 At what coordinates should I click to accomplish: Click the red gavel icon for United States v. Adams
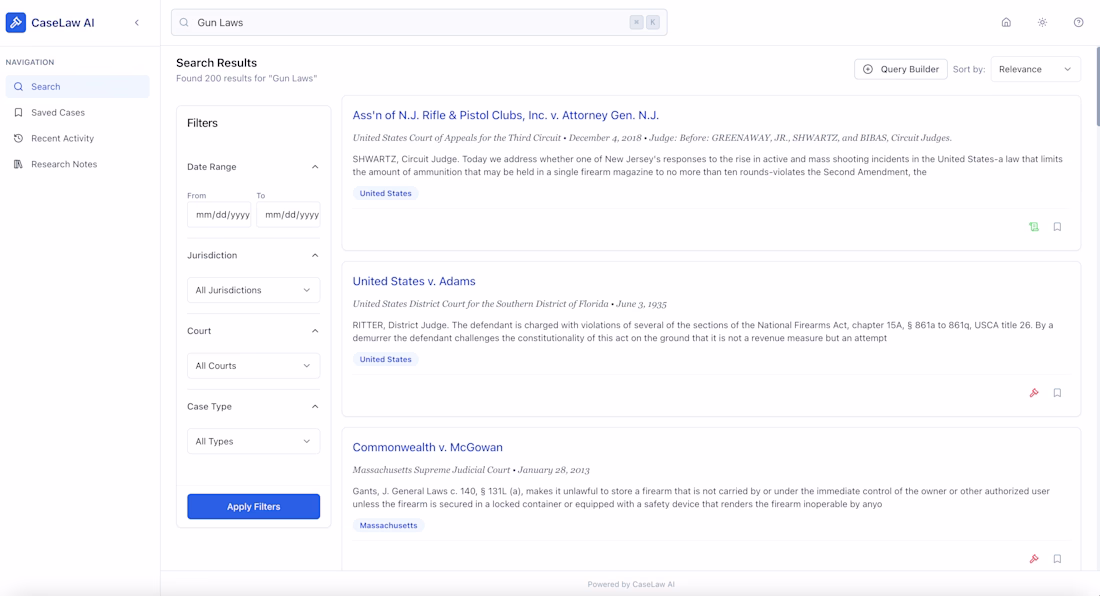click(x=1034, y=393)
